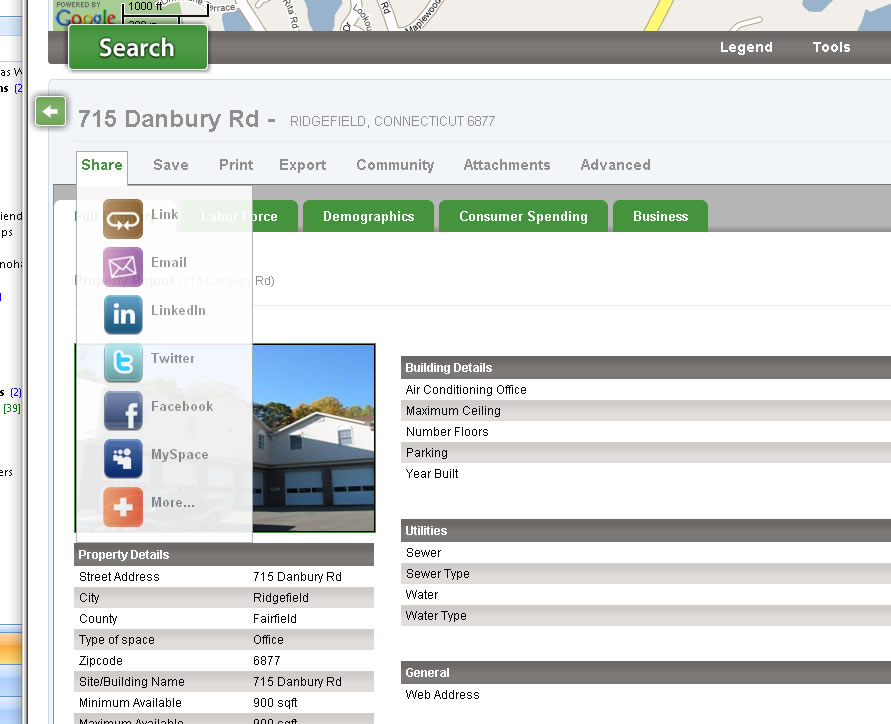Click the Street Address row label

click(119, 577)
